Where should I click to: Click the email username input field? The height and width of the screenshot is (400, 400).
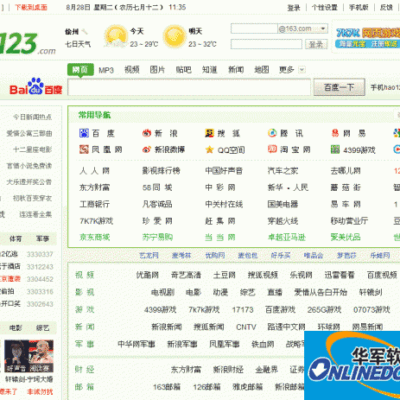point(254,29)
